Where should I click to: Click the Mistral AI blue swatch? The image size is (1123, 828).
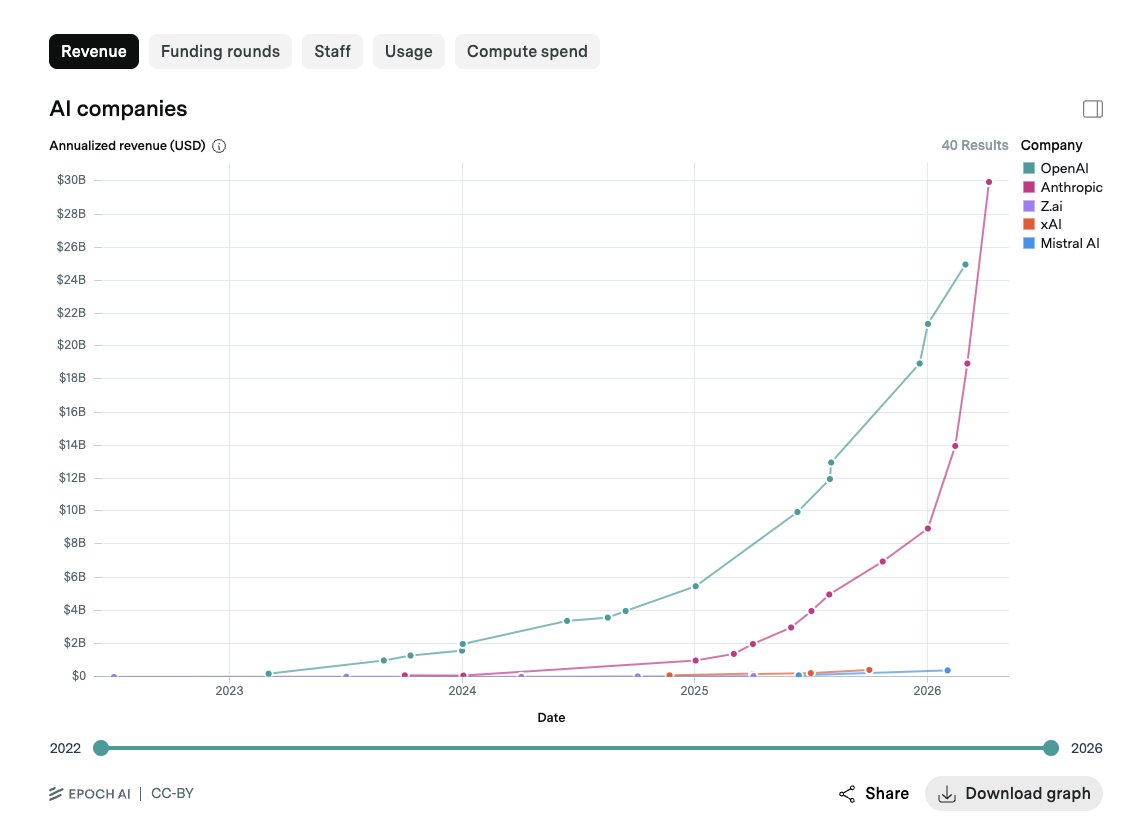[x=1029, y=243]
